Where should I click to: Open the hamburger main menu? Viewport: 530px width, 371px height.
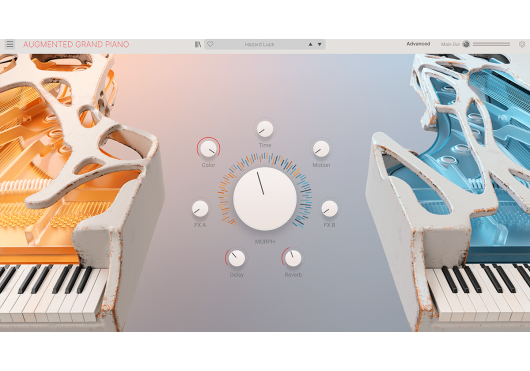pos(9,44)
